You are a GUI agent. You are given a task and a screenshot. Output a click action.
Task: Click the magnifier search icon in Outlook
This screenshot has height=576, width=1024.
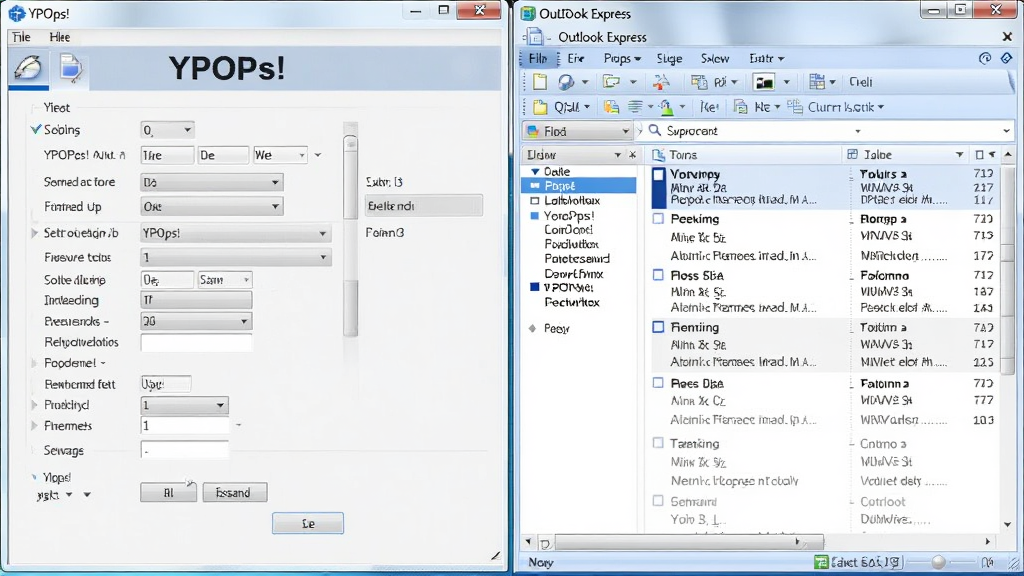coord(654,131)
